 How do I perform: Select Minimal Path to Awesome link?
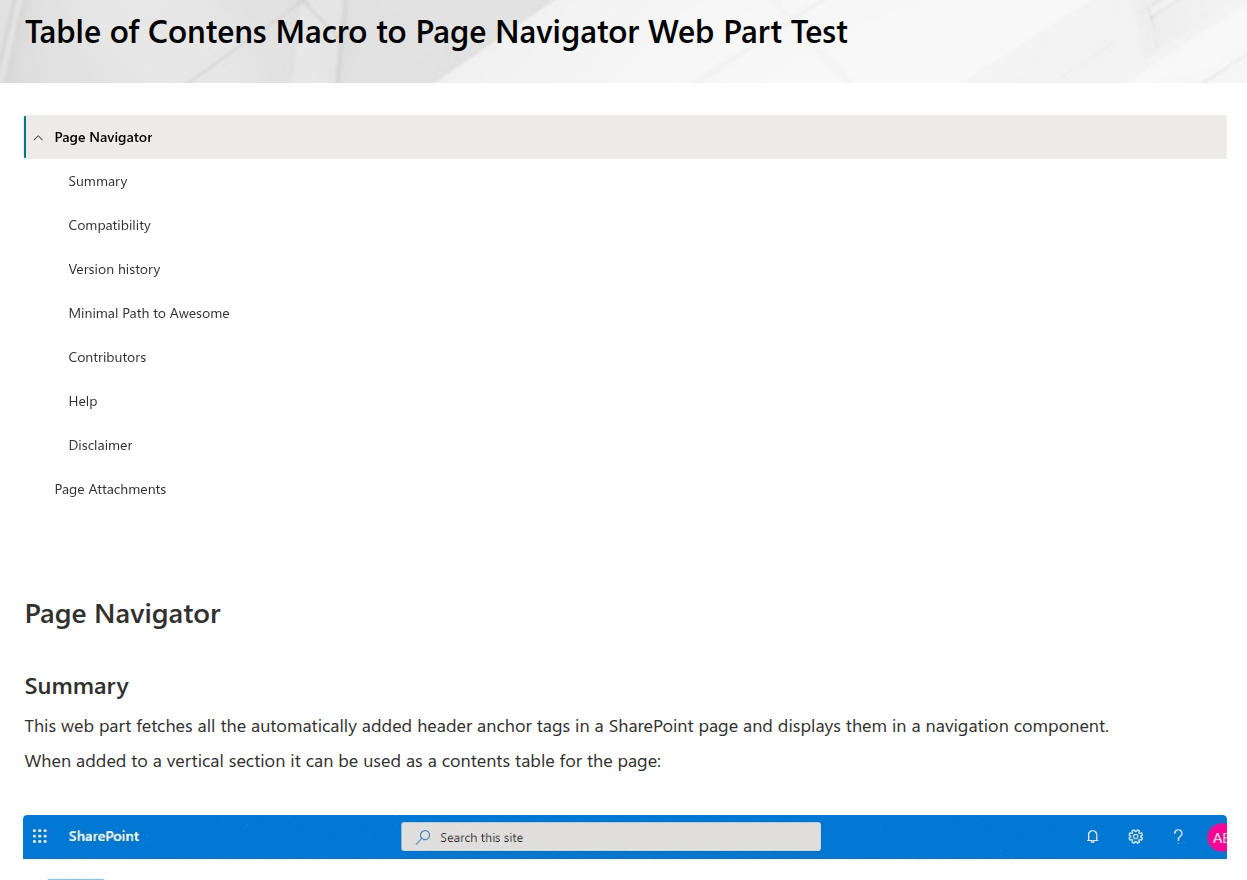tap(148, 313)
